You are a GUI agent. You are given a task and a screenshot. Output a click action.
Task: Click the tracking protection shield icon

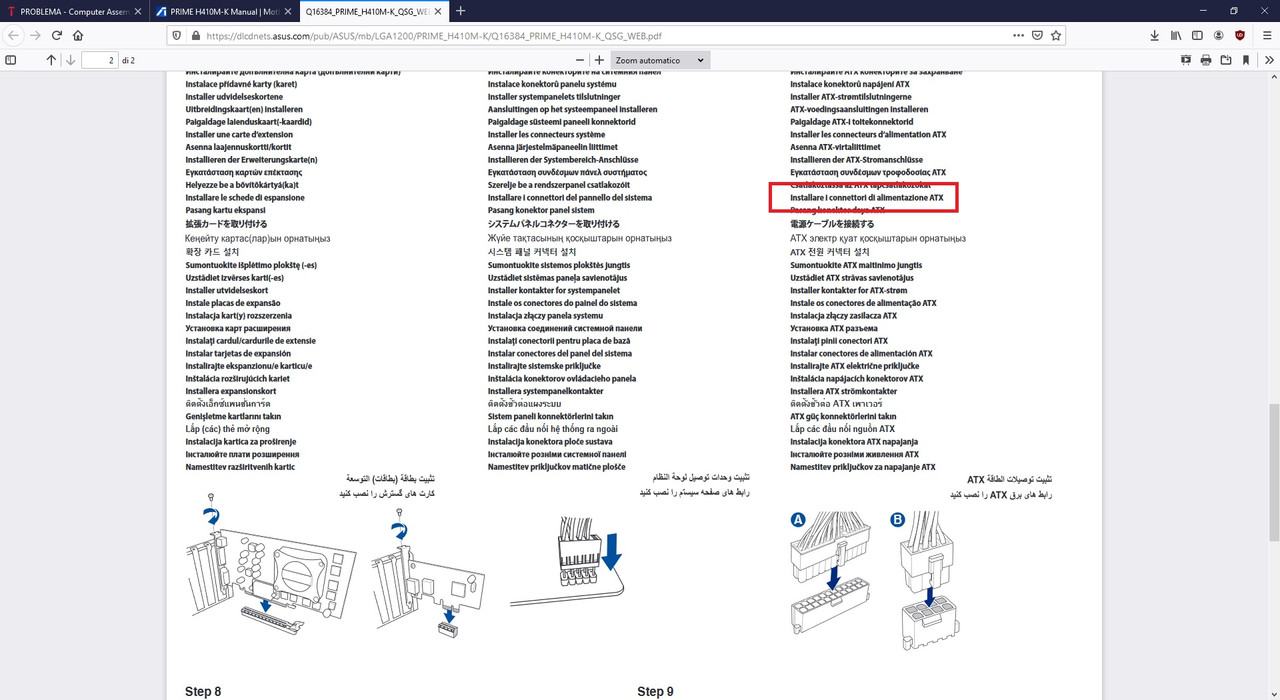(x=178, y=35)
